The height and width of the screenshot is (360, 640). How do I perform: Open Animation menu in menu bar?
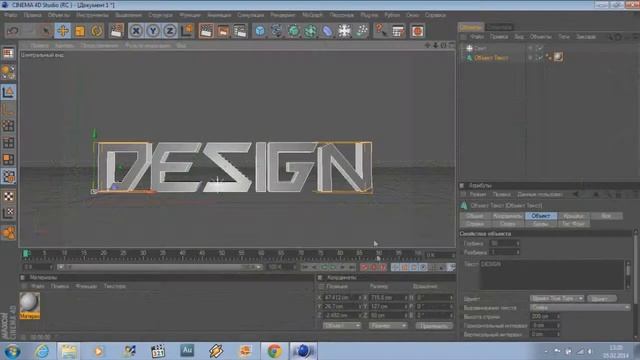tap(219, 15)
